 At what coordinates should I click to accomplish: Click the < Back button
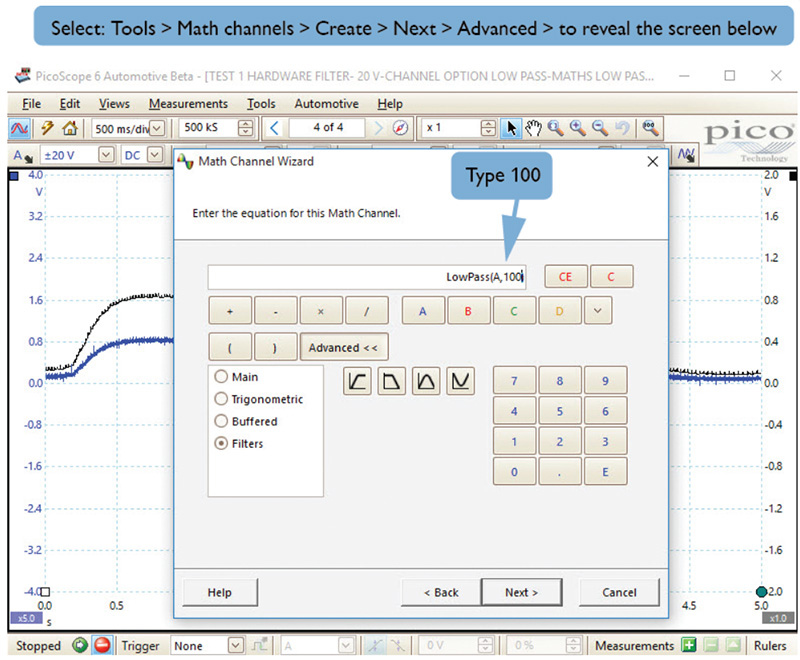(441, 592)
